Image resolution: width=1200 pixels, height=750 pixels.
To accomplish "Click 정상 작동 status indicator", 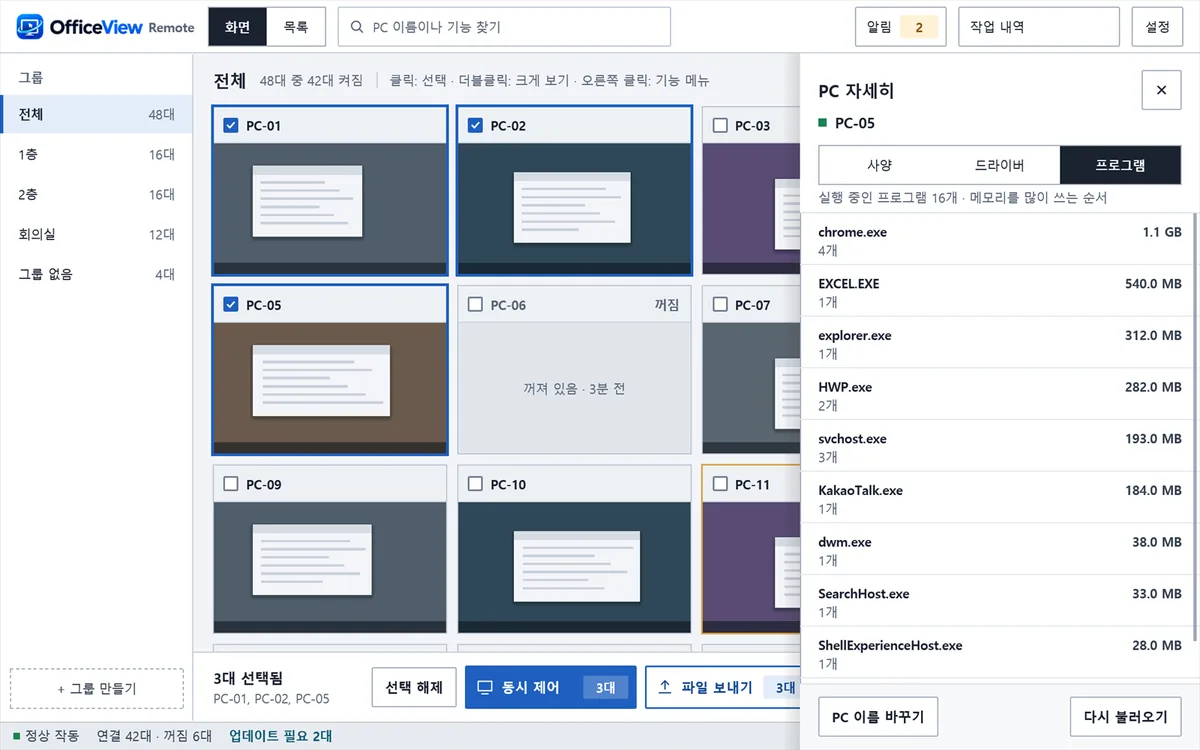I will tap(46, 736).
